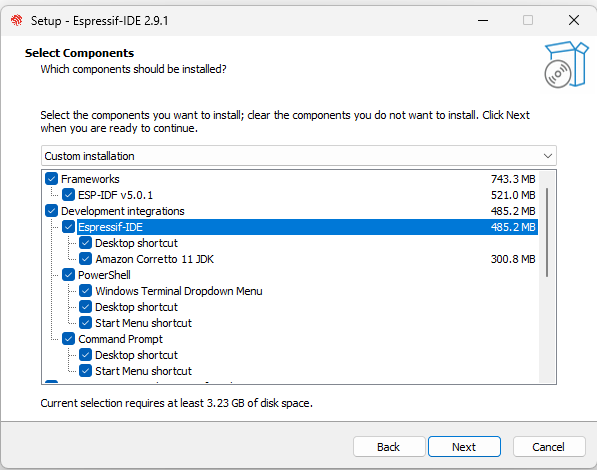
Task: Select the PowerShell row label
Action: [104, 275]
